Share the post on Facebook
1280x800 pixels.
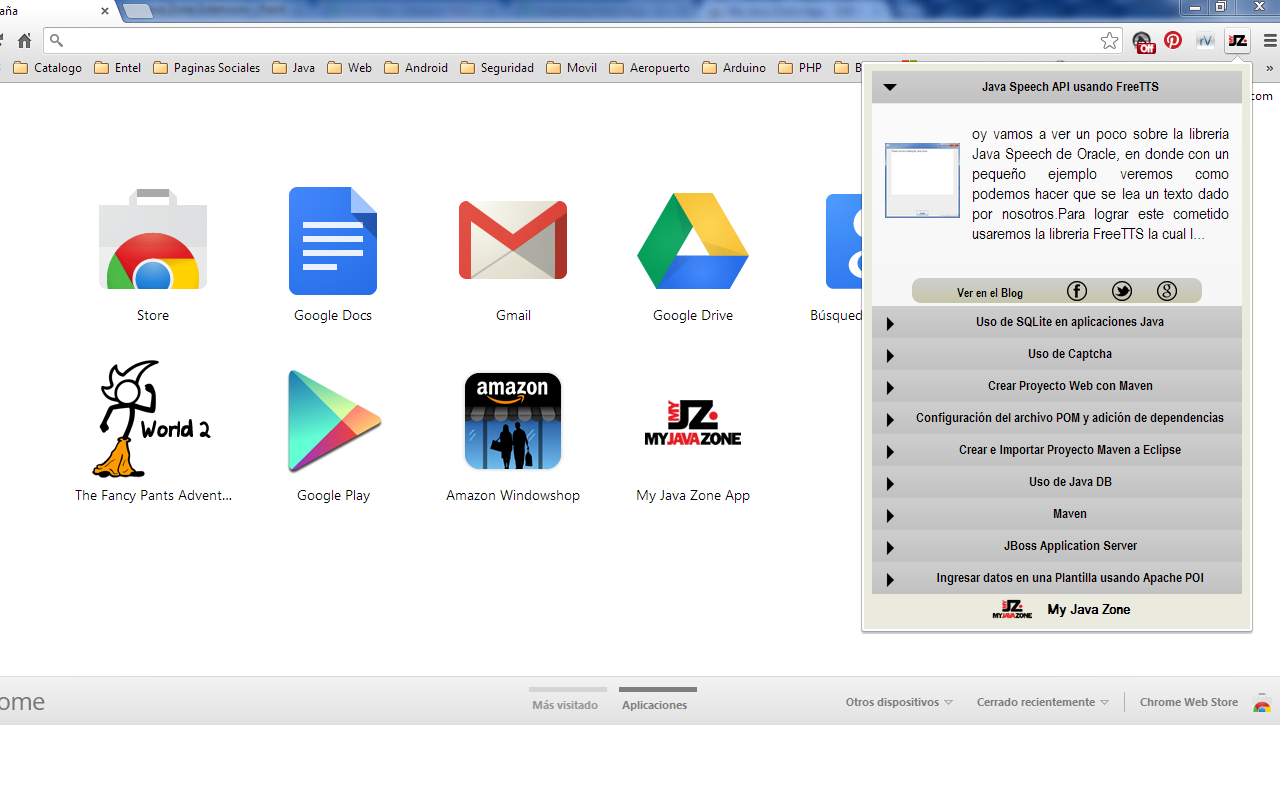click(1077, 291)
